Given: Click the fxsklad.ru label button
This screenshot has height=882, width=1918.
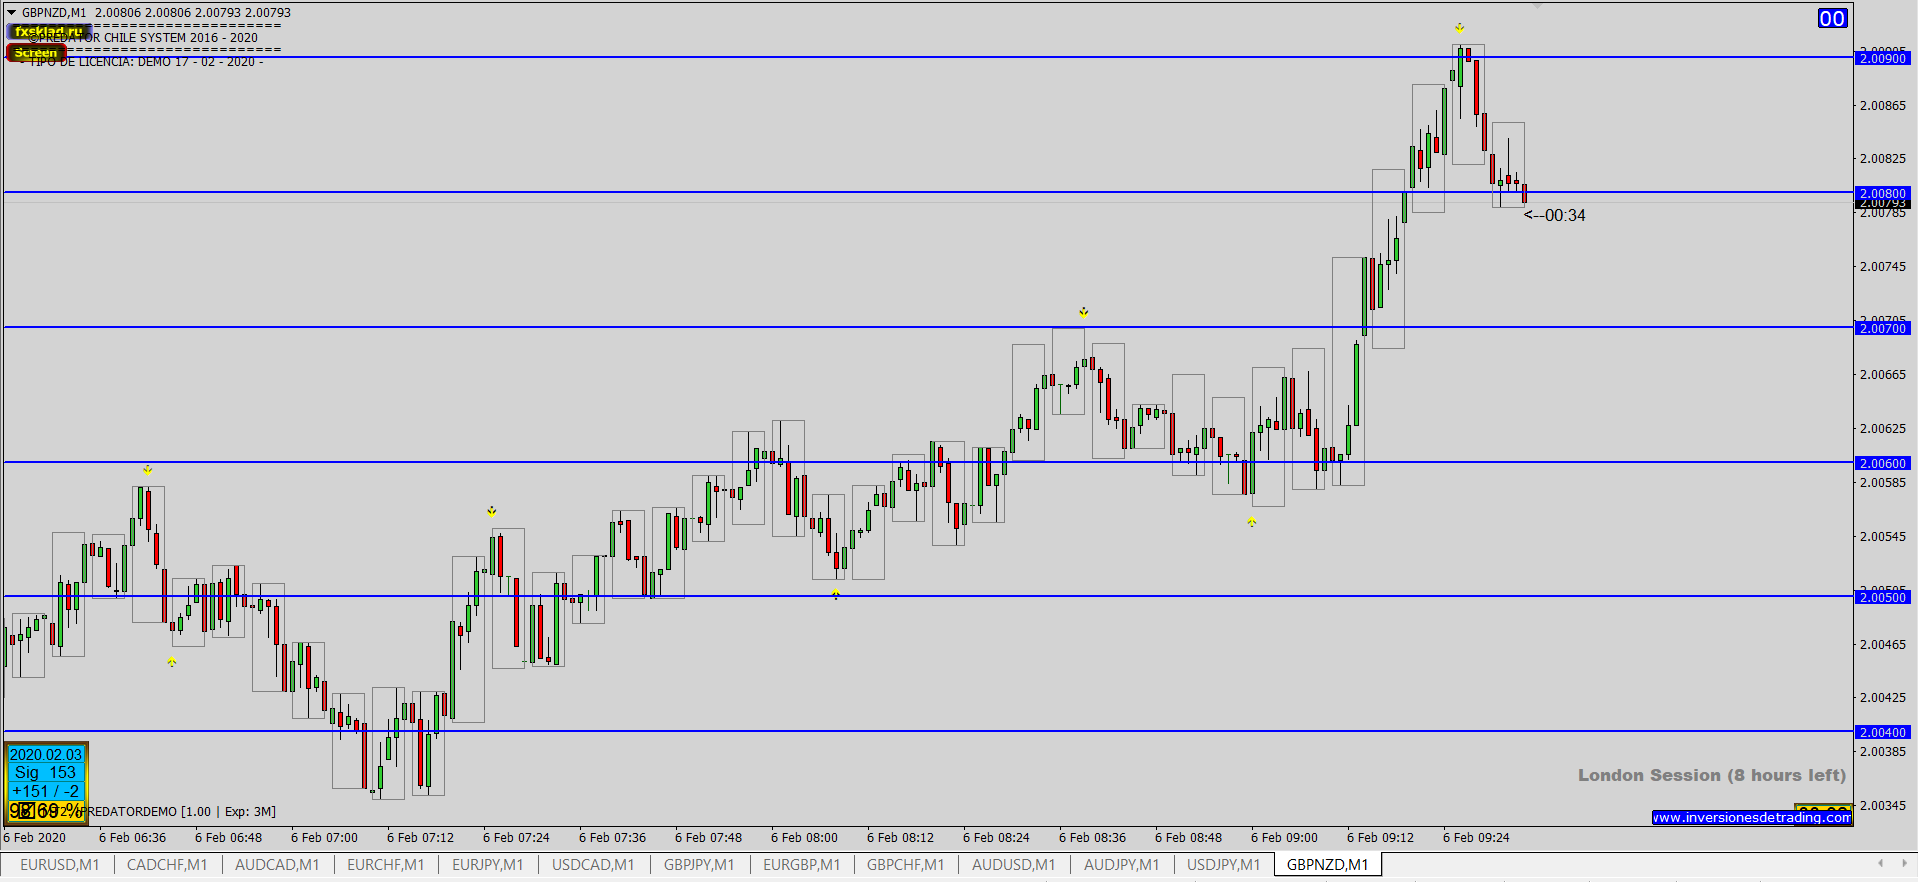Looking at the screenshot, I should tap(48, 32).
